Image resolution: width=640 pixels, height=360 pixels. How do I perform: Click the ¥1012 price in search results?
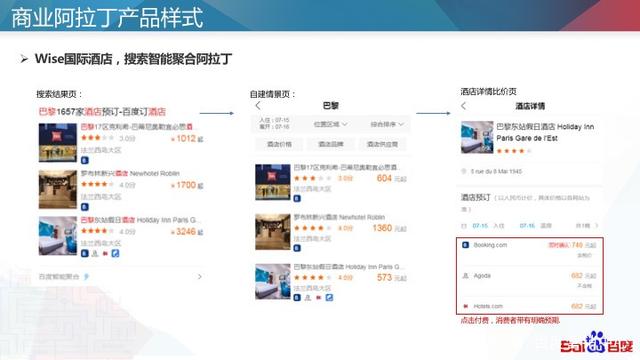pos(187,139)
